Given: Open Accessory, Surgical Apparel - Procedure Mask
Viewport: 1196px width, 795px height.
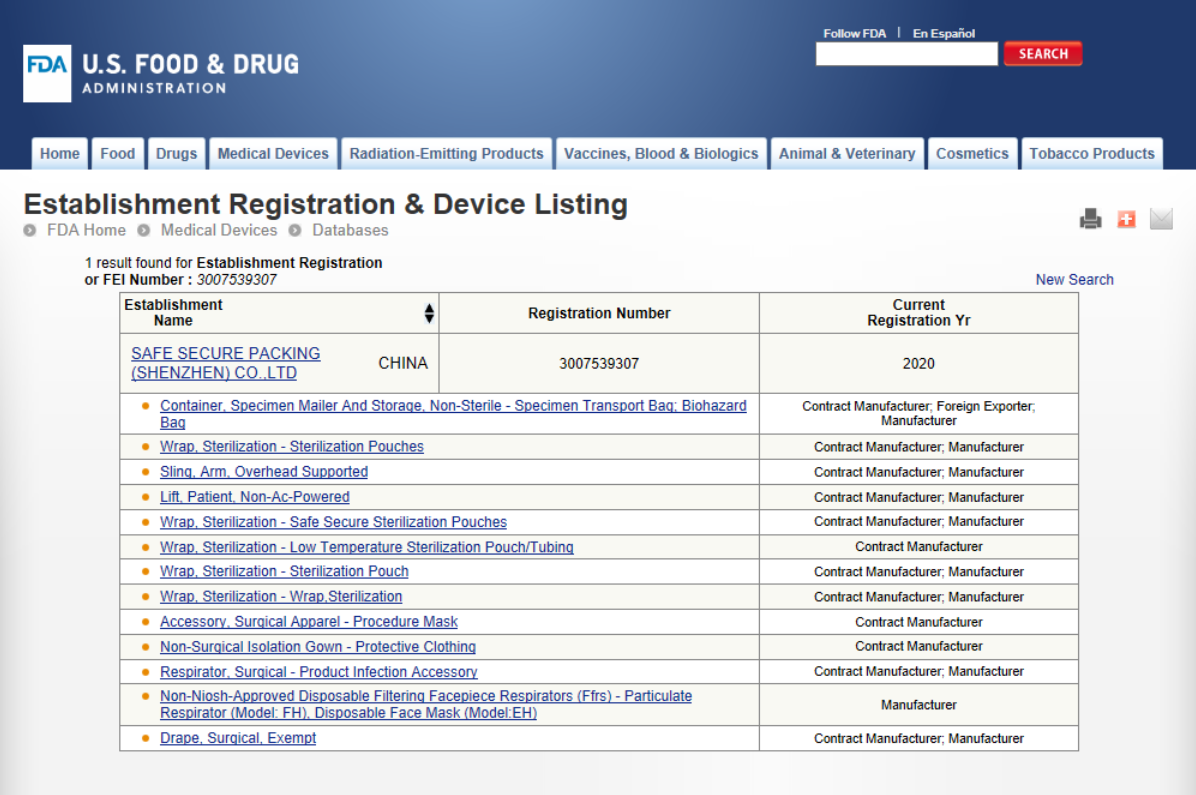Looking at the screenshot, I should pyautogui.click(x=309, y=622).
